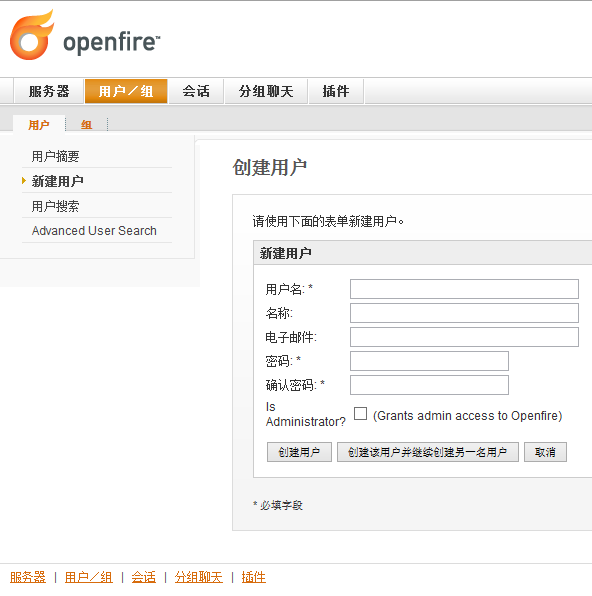This screenshot has width=592, height=596.
Task: Open the footer 服务器 link
Action: click(x=28, y=577)
